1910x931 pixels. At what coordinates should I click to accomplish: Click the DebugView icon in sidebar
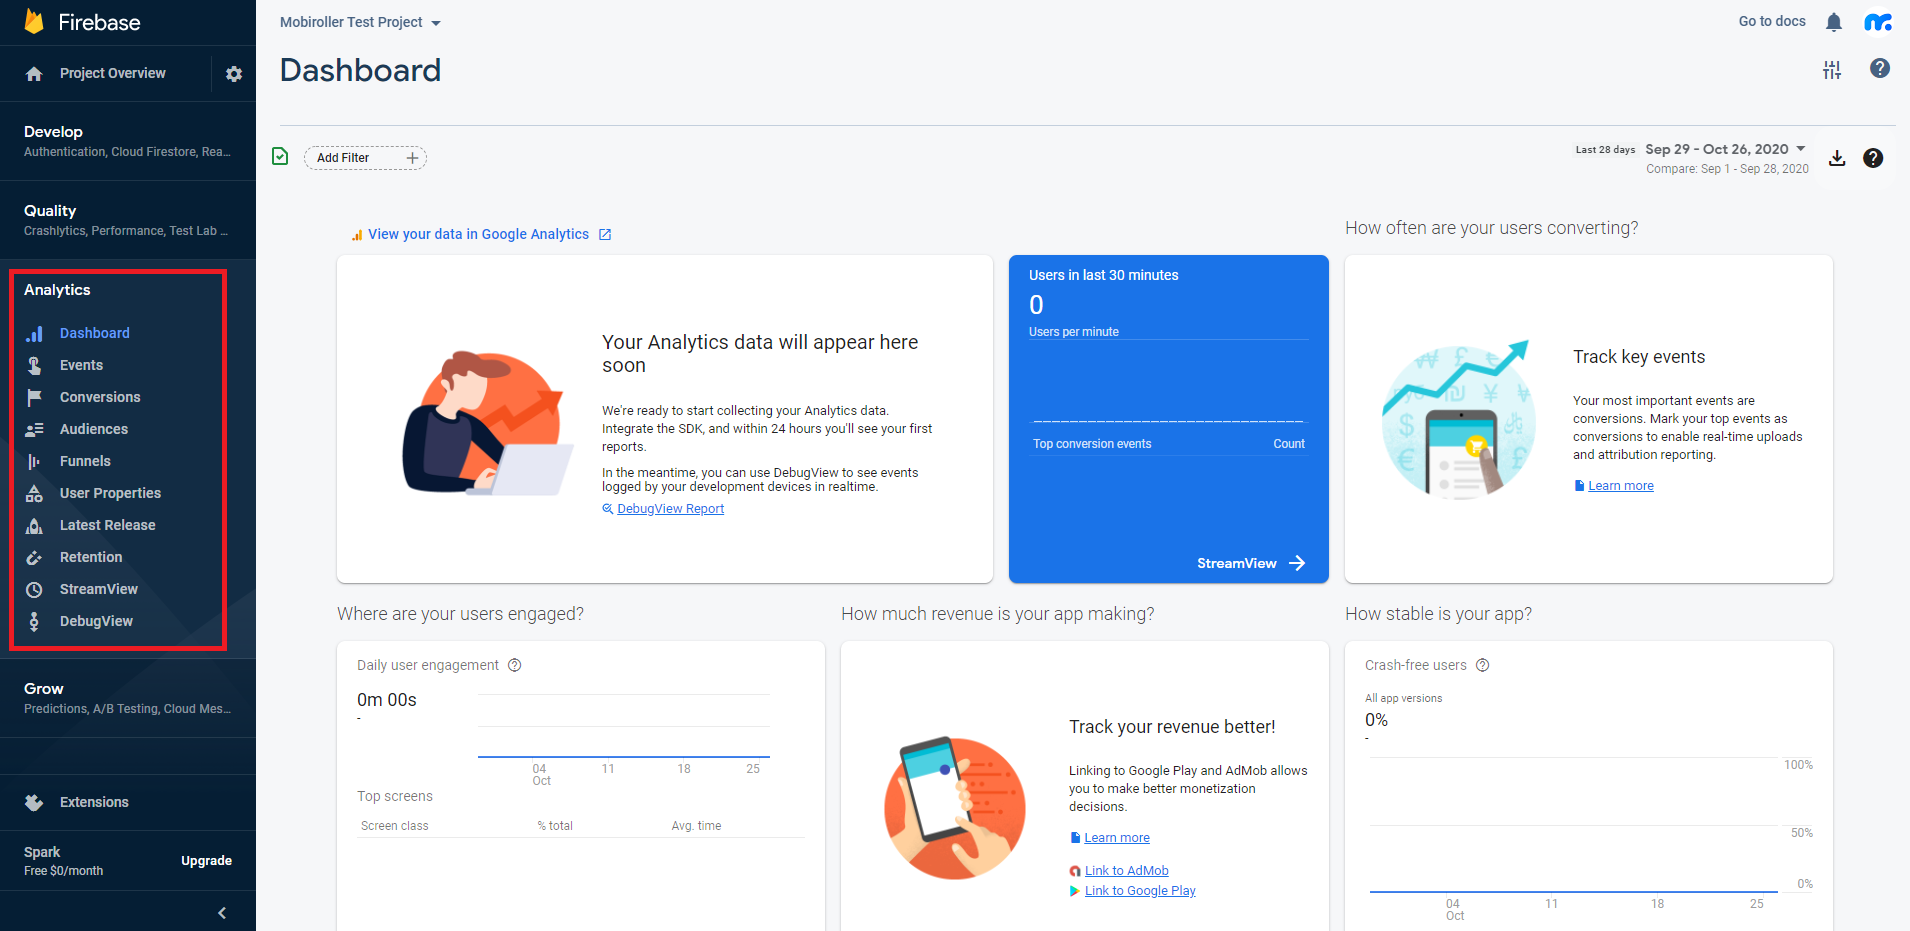[x=34, y=621]
